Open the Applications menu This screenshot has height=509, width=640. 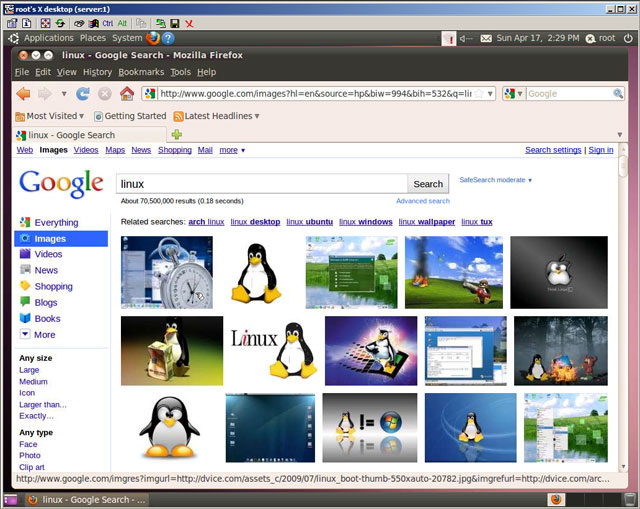[49, 38]
